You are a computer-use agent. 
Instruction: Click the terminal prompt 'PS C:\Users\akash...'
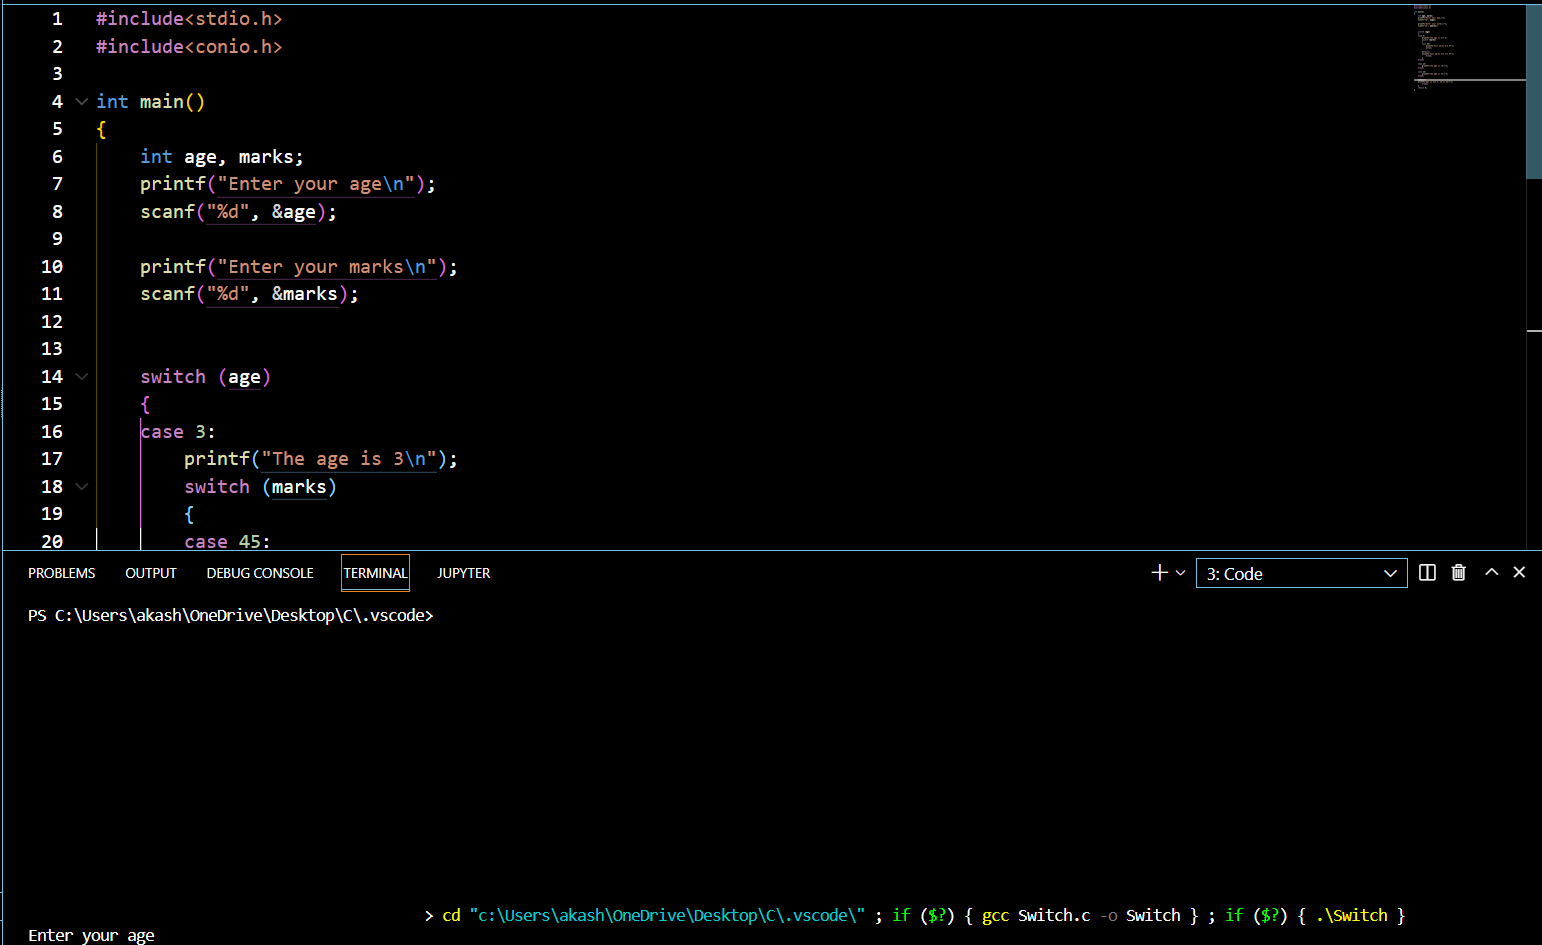point(231,616)
